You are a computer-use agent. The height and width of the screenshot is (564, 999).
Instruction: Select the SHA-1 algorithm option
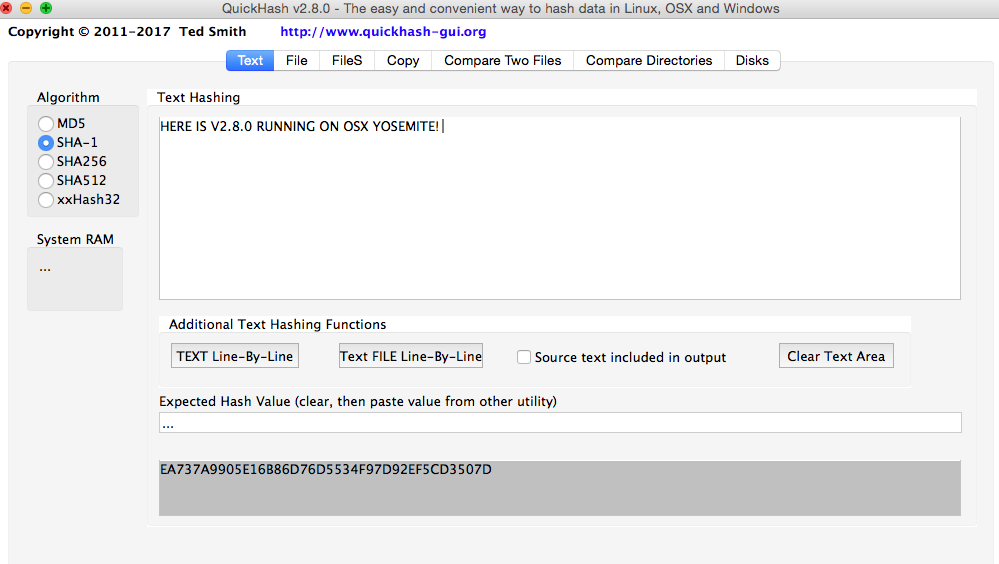(x=46, y=142)
